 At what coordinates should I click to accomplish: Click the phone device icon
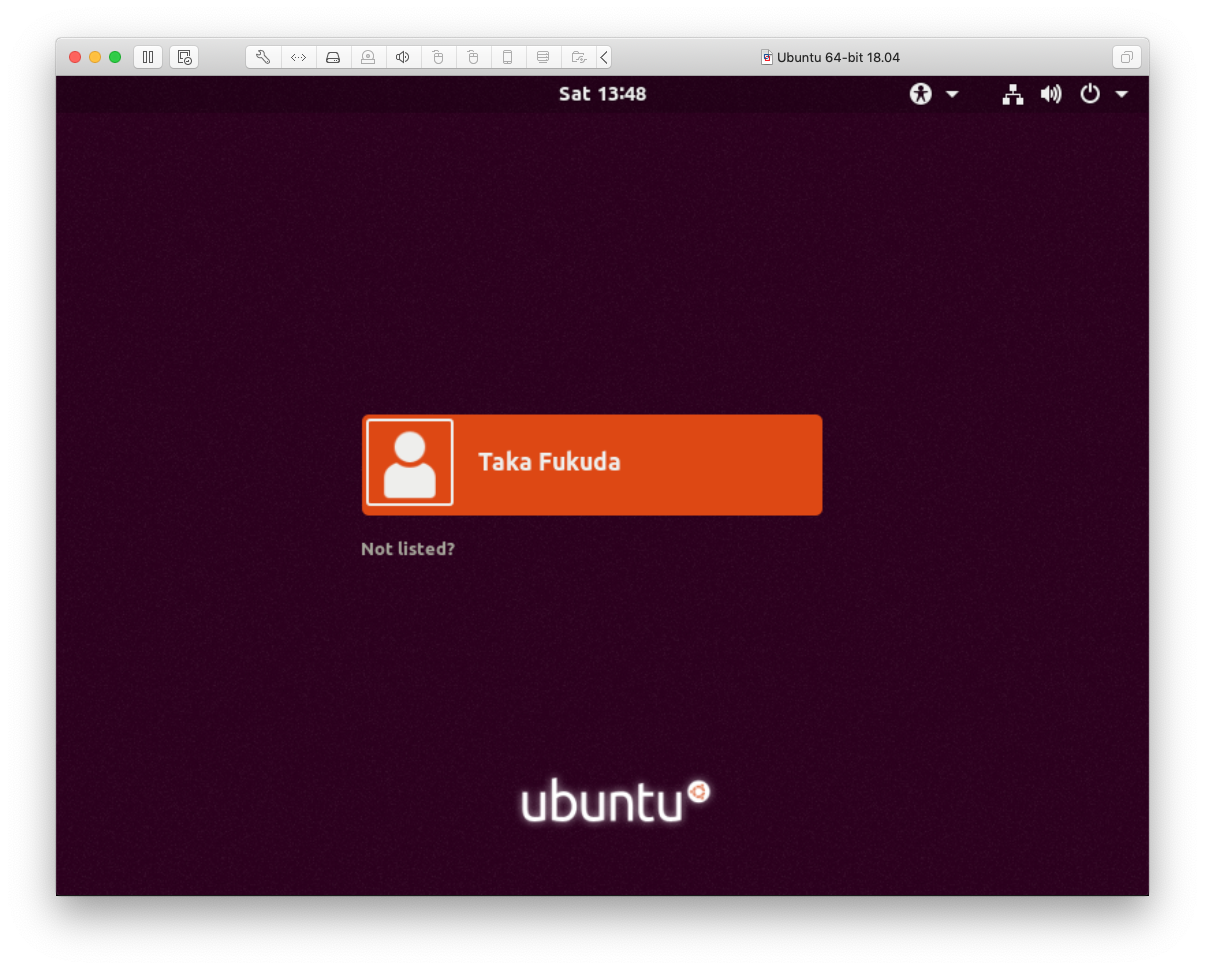(x=508, y=57)
